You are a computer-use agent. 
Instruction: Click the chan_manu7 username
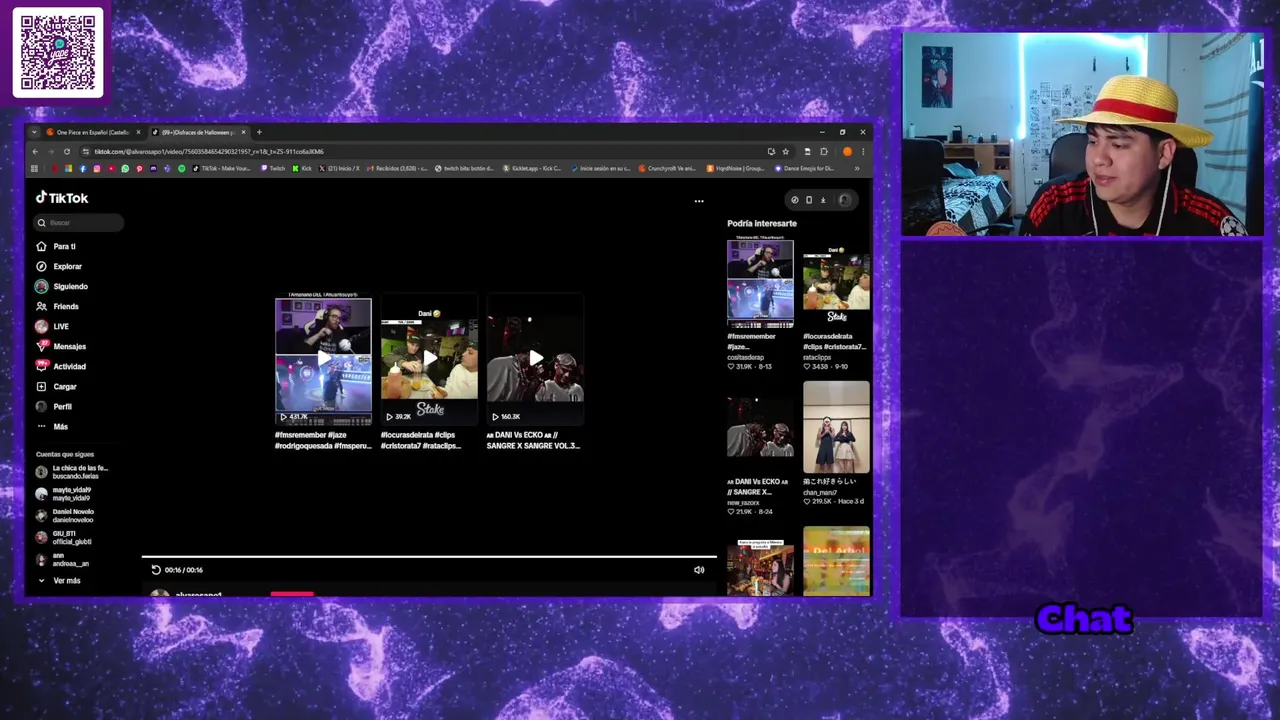(820, 492)
